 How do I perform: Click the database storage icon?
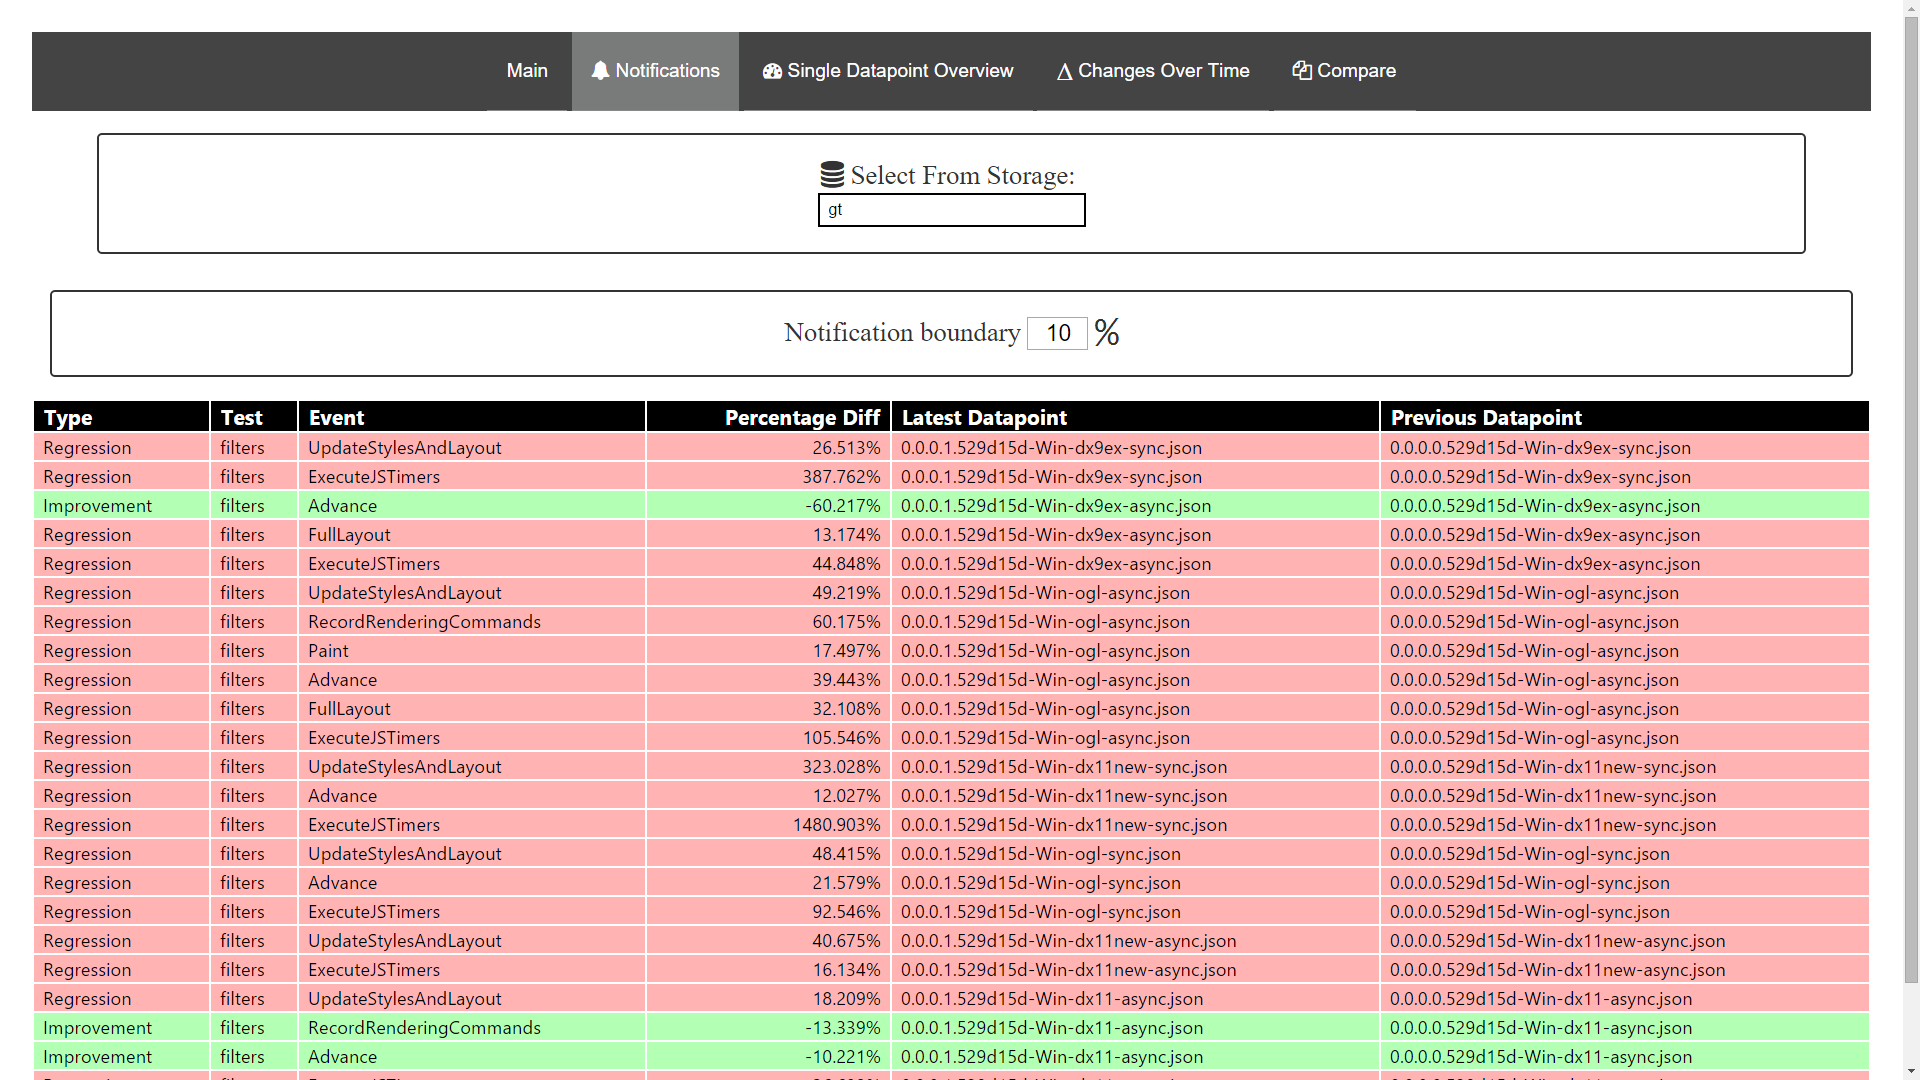pyautogui.click(x=832, y=175)
